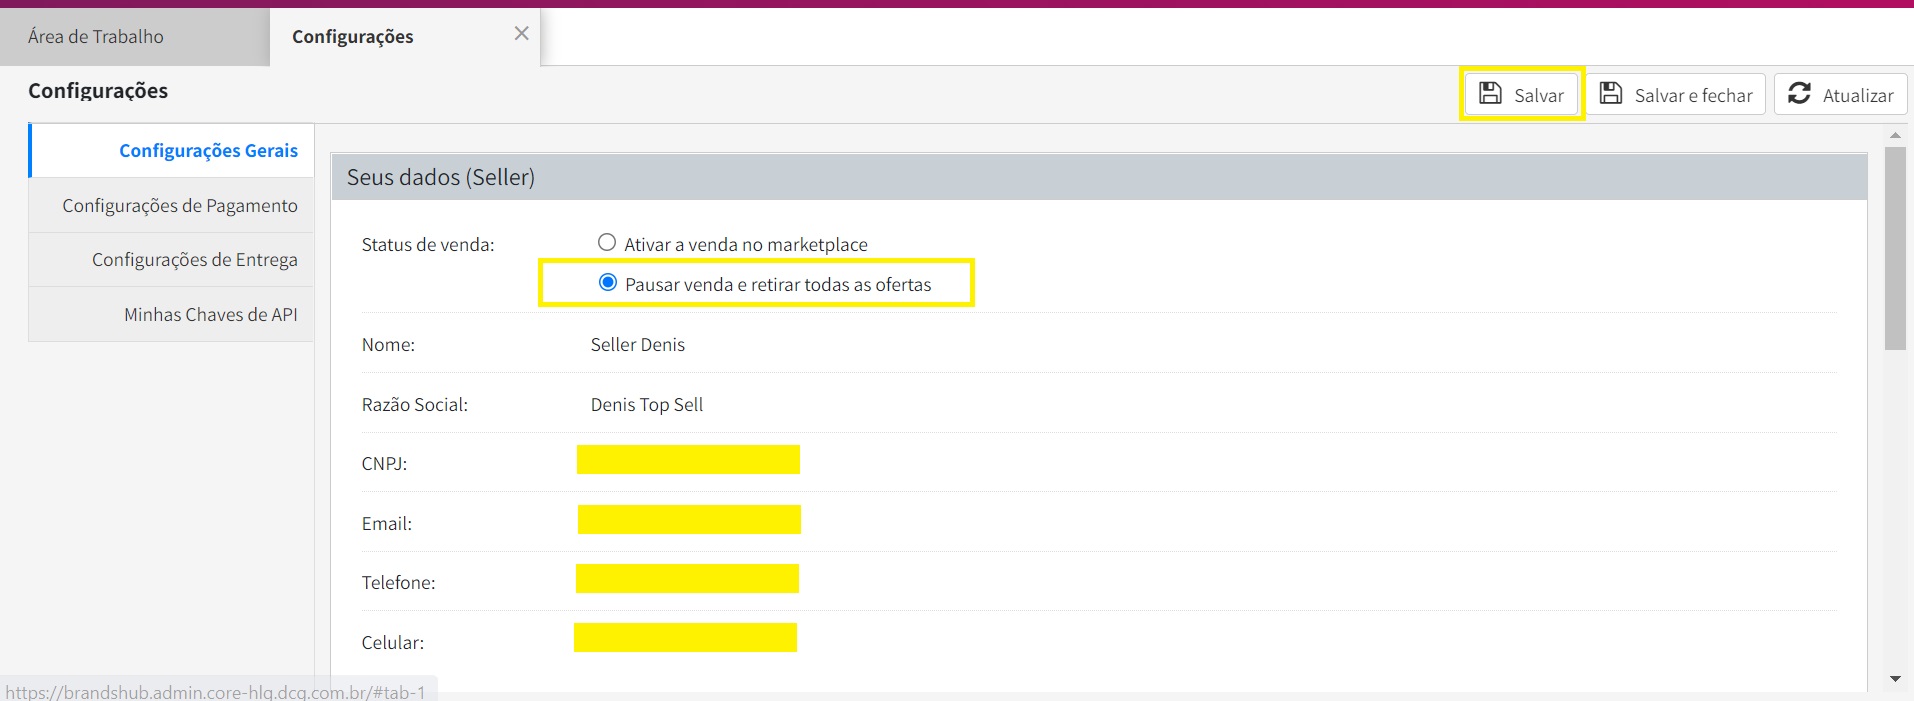The image size is (1914, 701).
Task: Click the Salvar floppy disk icon
Action: 1490,94
